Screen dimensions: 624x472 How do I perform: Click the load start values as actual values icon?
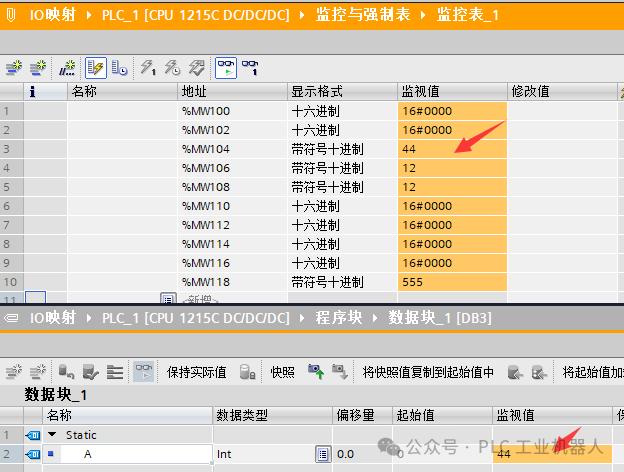[91, 372]
